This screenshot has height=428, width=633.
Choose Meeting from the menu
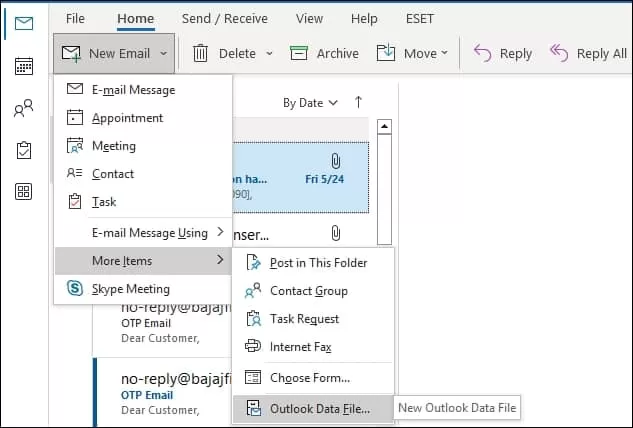click(x=143, y=146)
